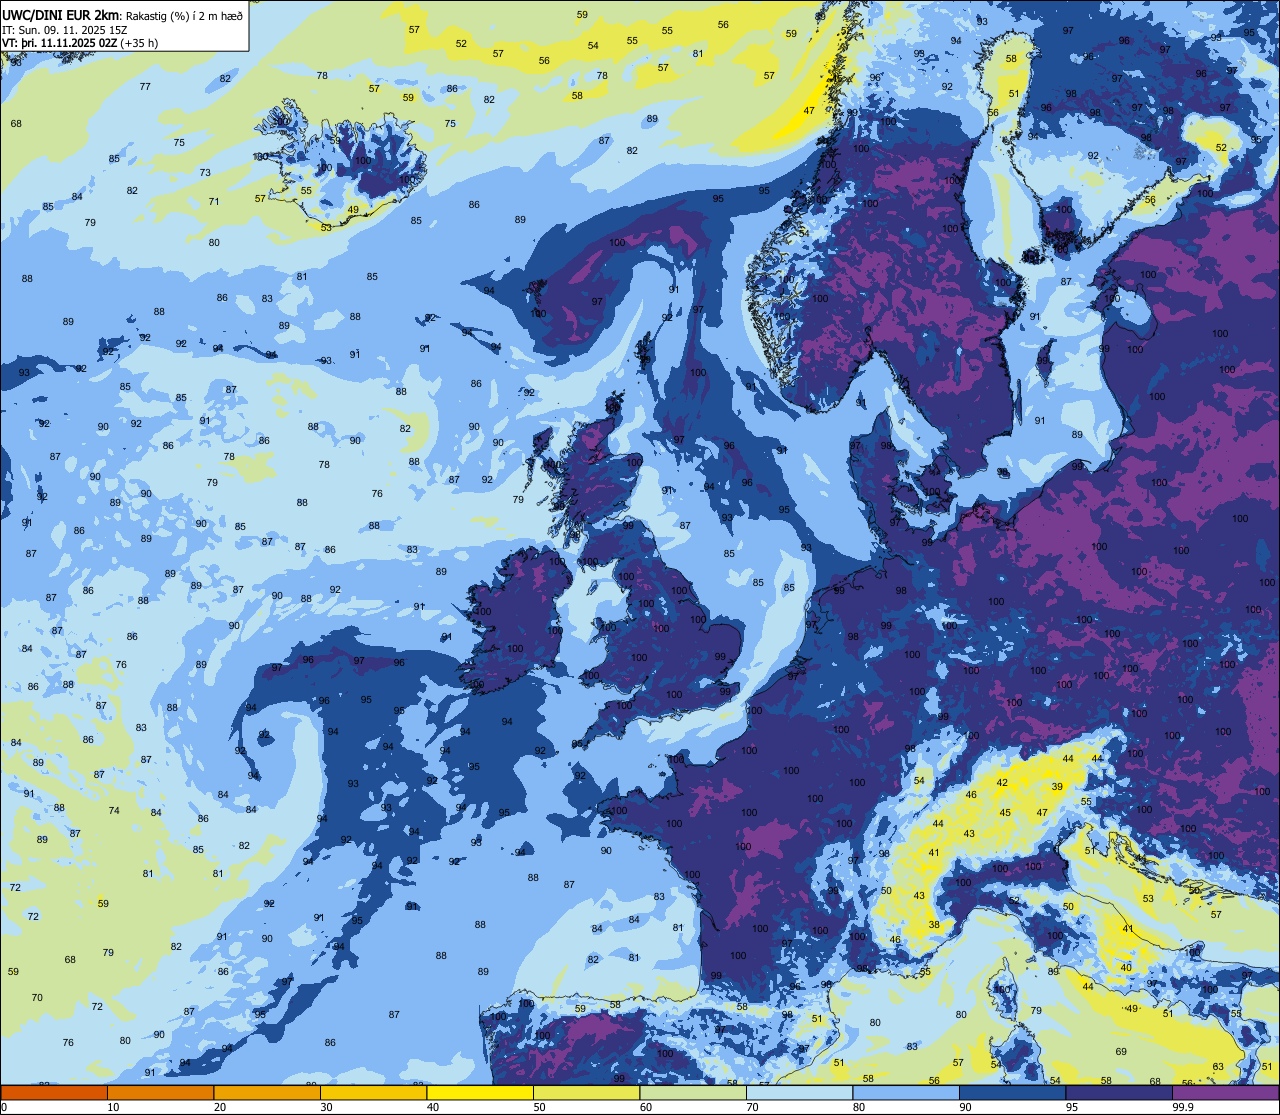
Task: Click the 'Rakastig (%) í 2 m hæð' label
Action: click(x=185, y=15)
